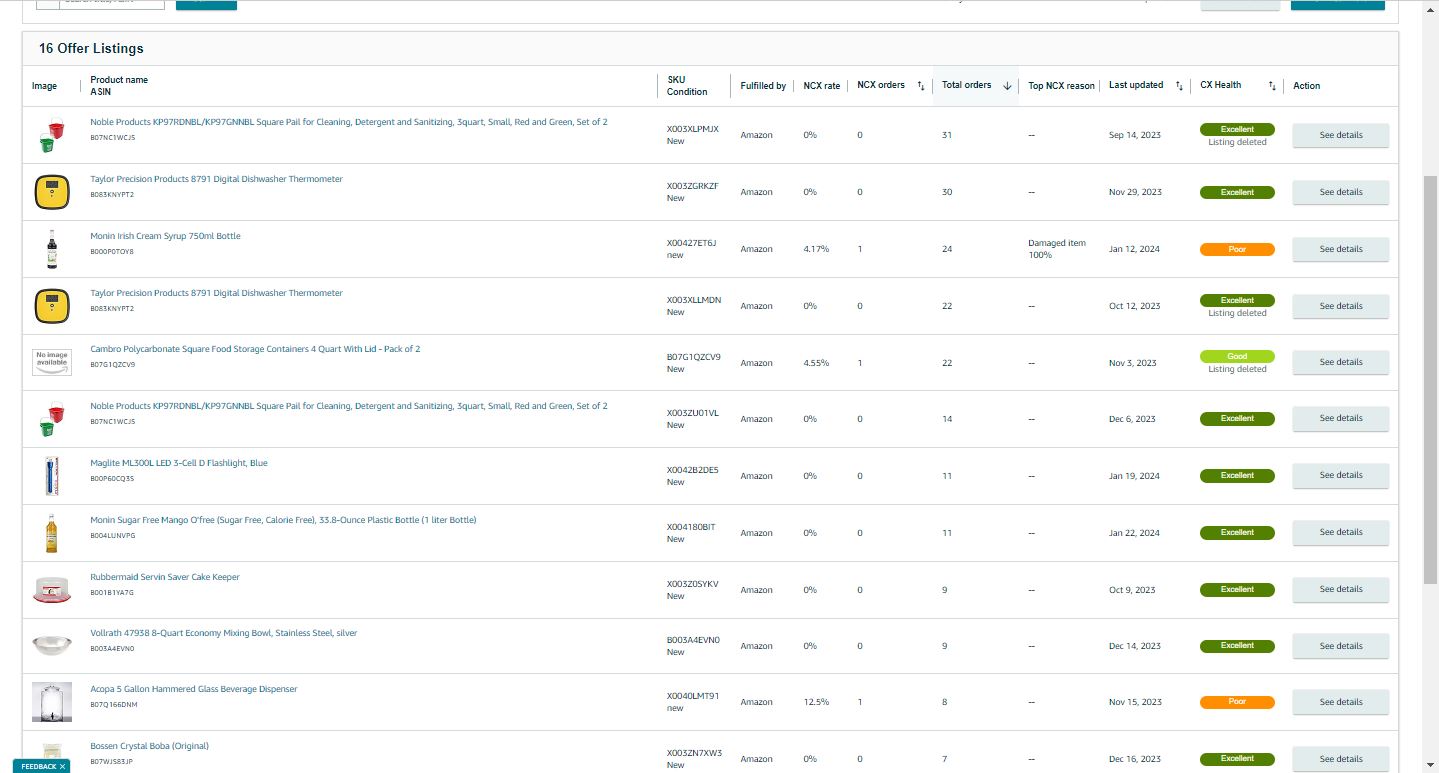1439x773 pixels.
Task: Click ASIN B000P0TOY8 under Monin Irish Cream
Action: click(112, 251)
